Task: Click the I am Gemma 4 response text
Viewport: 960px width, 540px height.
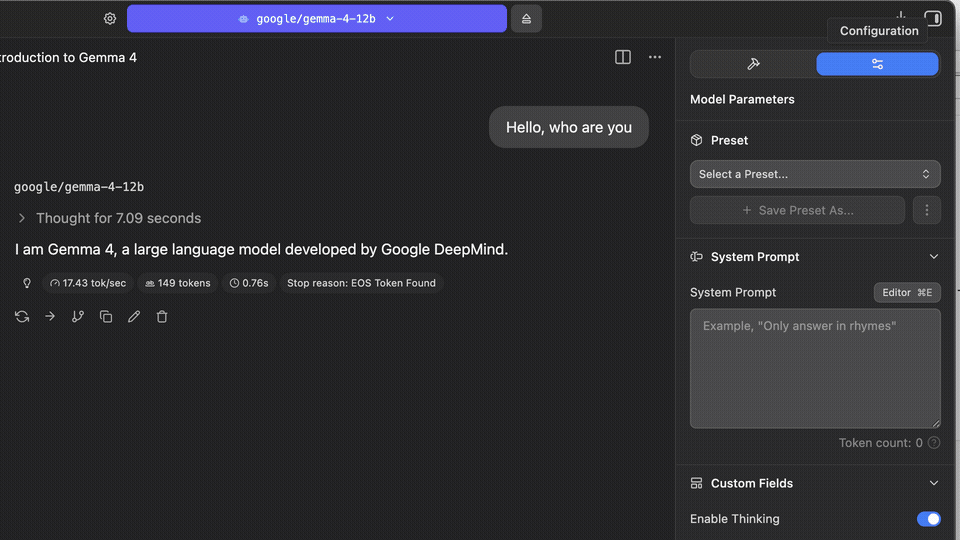Action: tap(261, 249)
